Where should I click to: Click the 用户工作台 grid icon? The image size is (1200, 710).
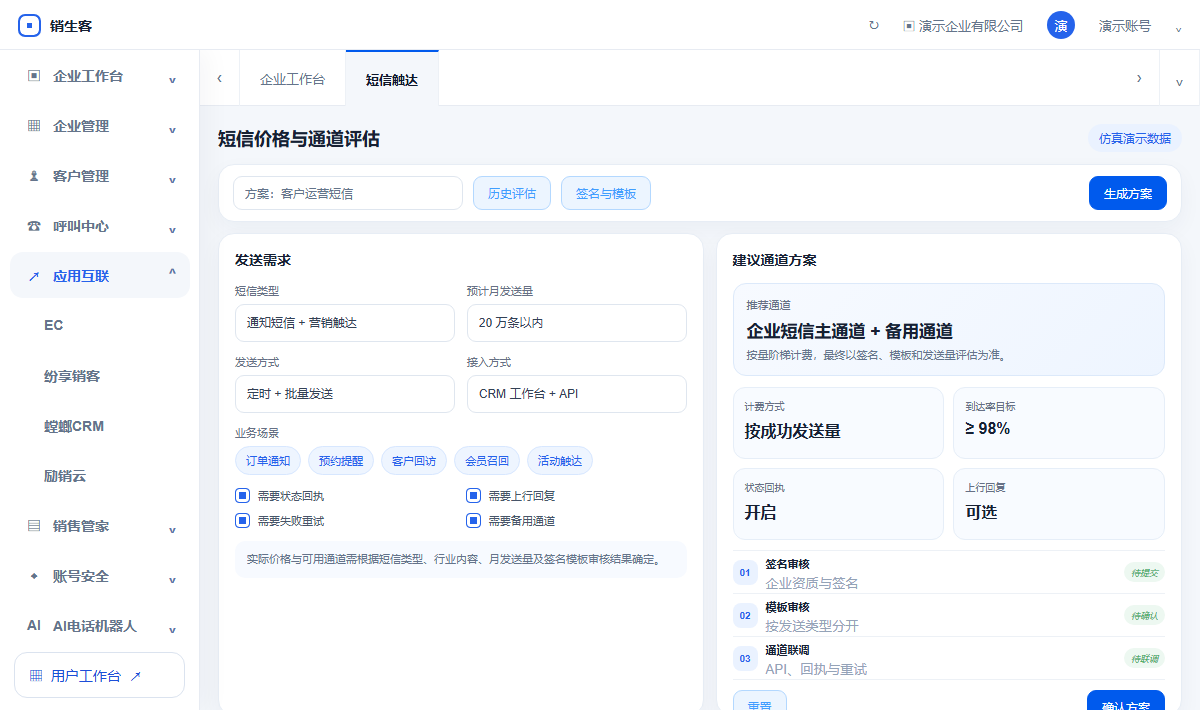pyautogui.click(x=36, y=676)
